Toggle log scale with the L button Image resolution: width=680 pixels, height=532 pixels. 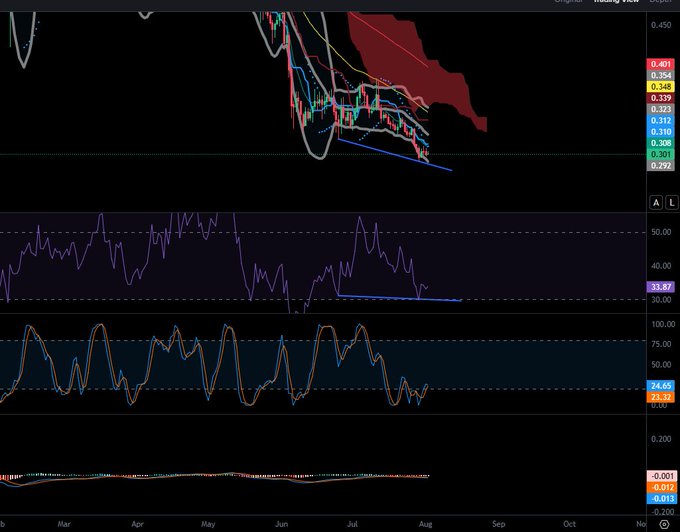[x=672, y=202]
